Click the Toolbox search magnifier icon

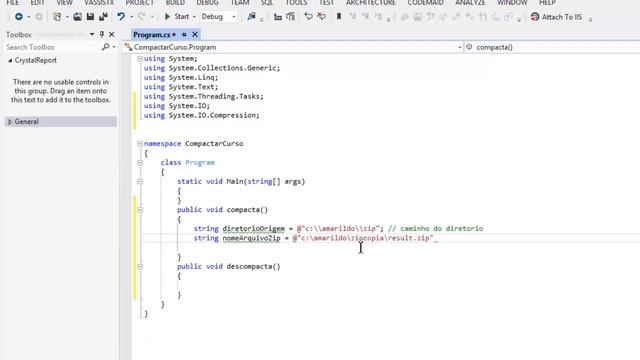tap(105, 47)
